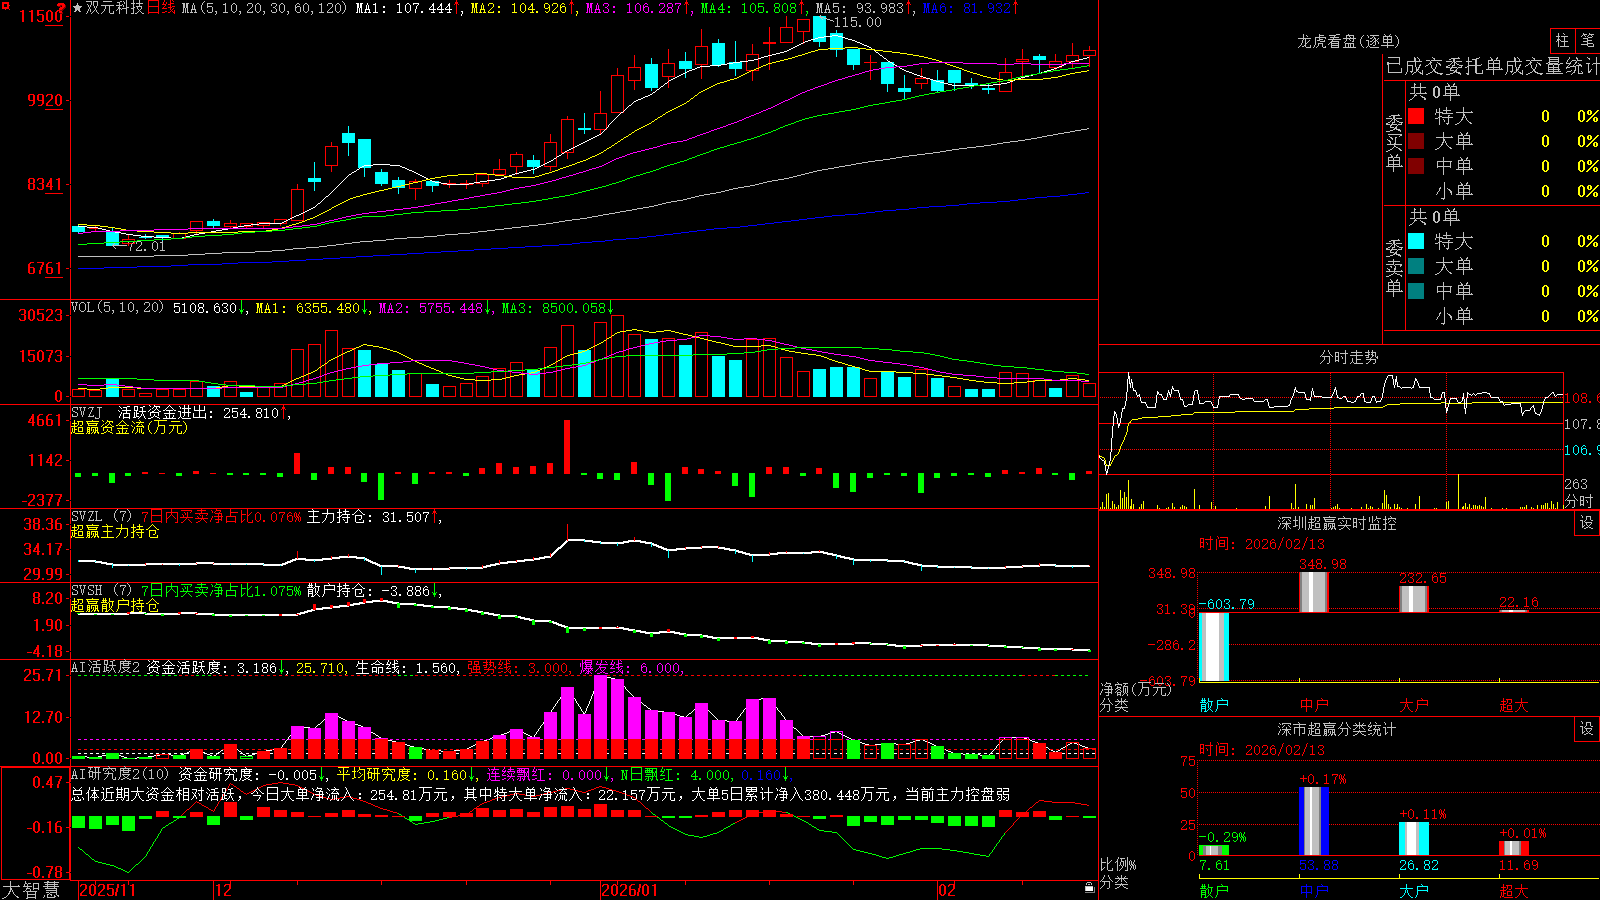Click the MA(5,10,20,30,60,120) indicator parameters
1600x900 pixels.
(265, 8)
